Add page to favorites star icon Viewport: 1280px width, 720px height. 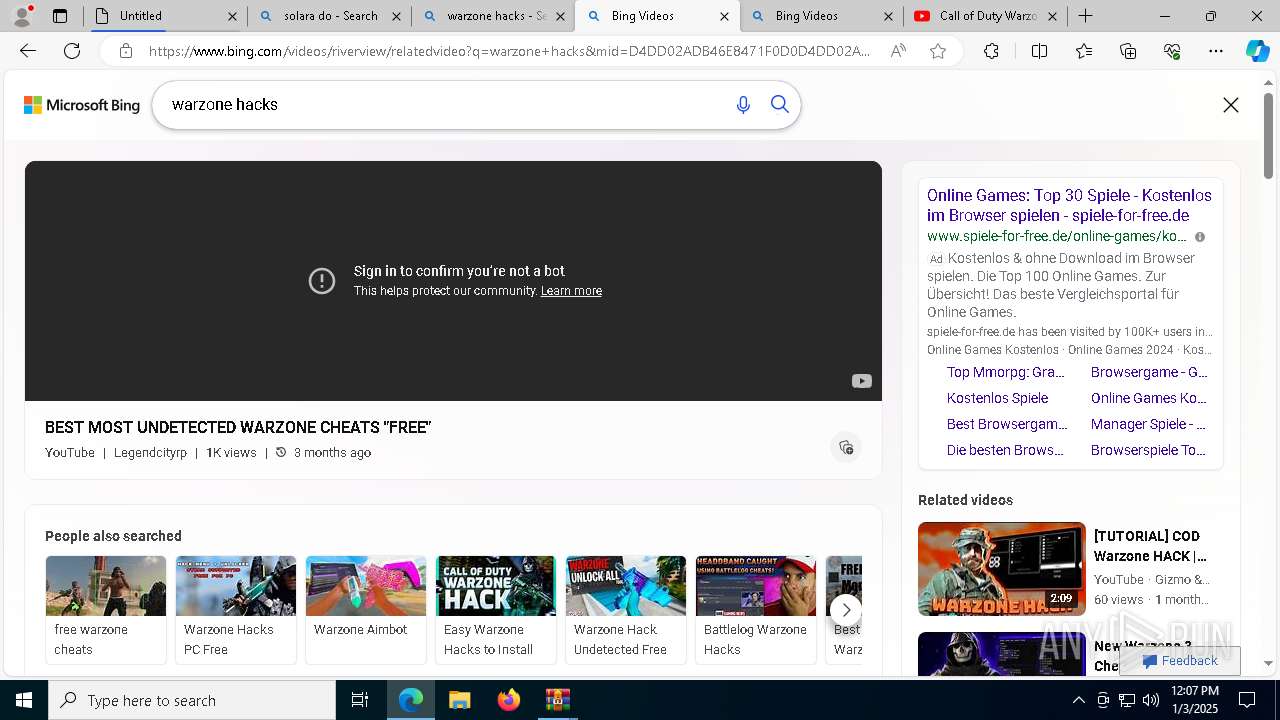[x=938, y=51]
